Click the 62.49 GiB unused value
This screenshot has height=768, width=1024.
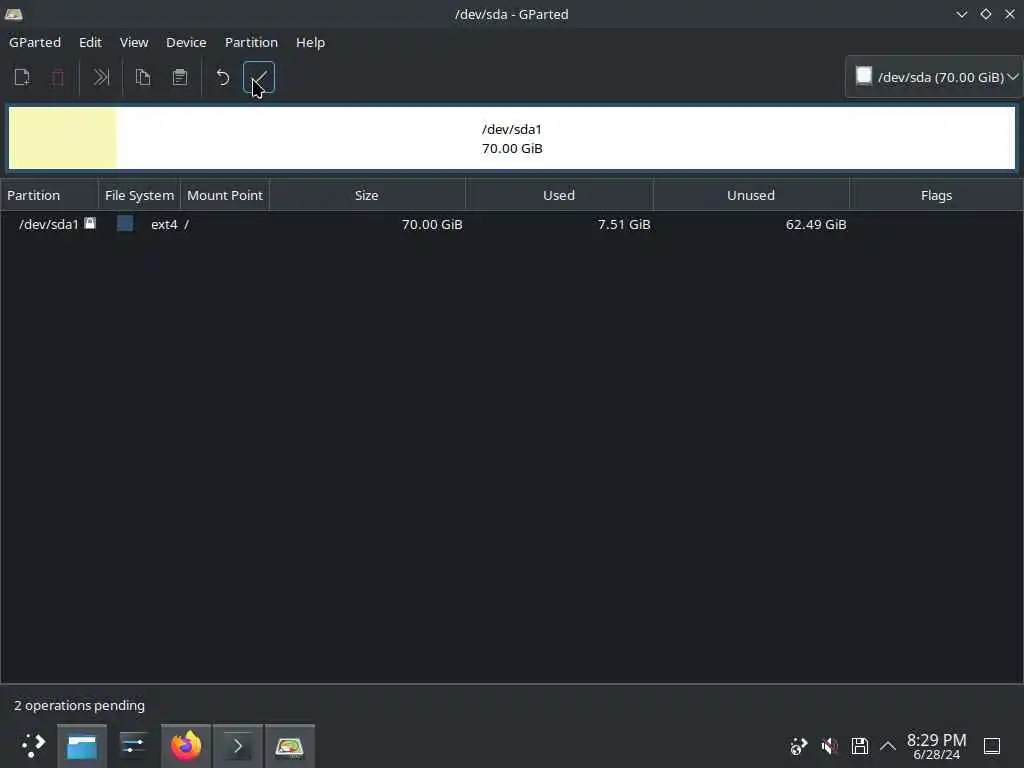coord(816,224)
